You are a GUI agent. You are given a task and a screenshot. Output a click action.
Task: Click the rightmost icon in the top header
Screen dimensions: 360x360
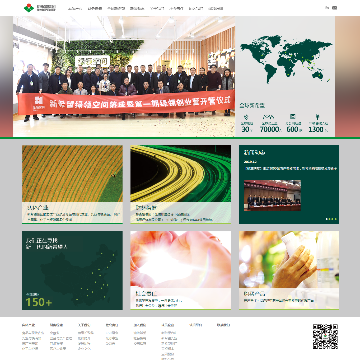(334, 8)
